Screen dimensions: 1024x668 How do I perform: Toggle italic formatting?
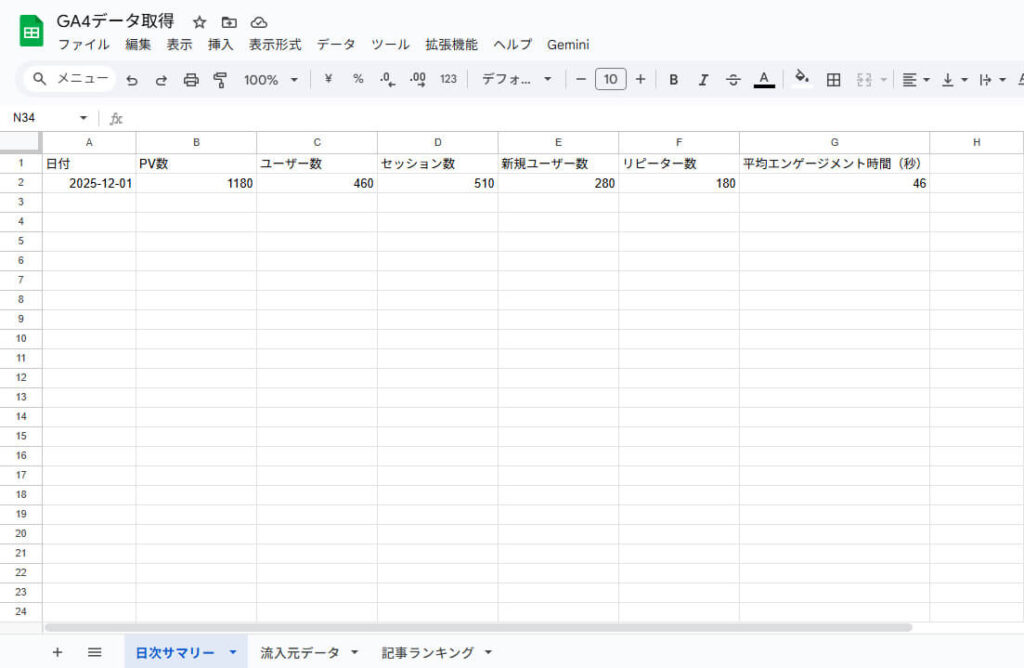tap(703, 79)
